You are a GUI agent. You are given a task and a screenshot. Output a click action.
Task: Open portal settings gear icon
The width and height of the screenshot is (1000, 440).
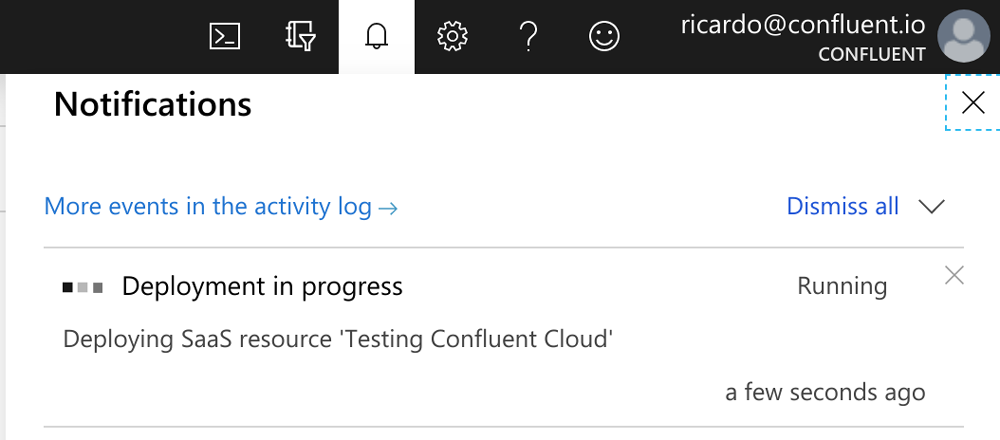coord(452,36)
